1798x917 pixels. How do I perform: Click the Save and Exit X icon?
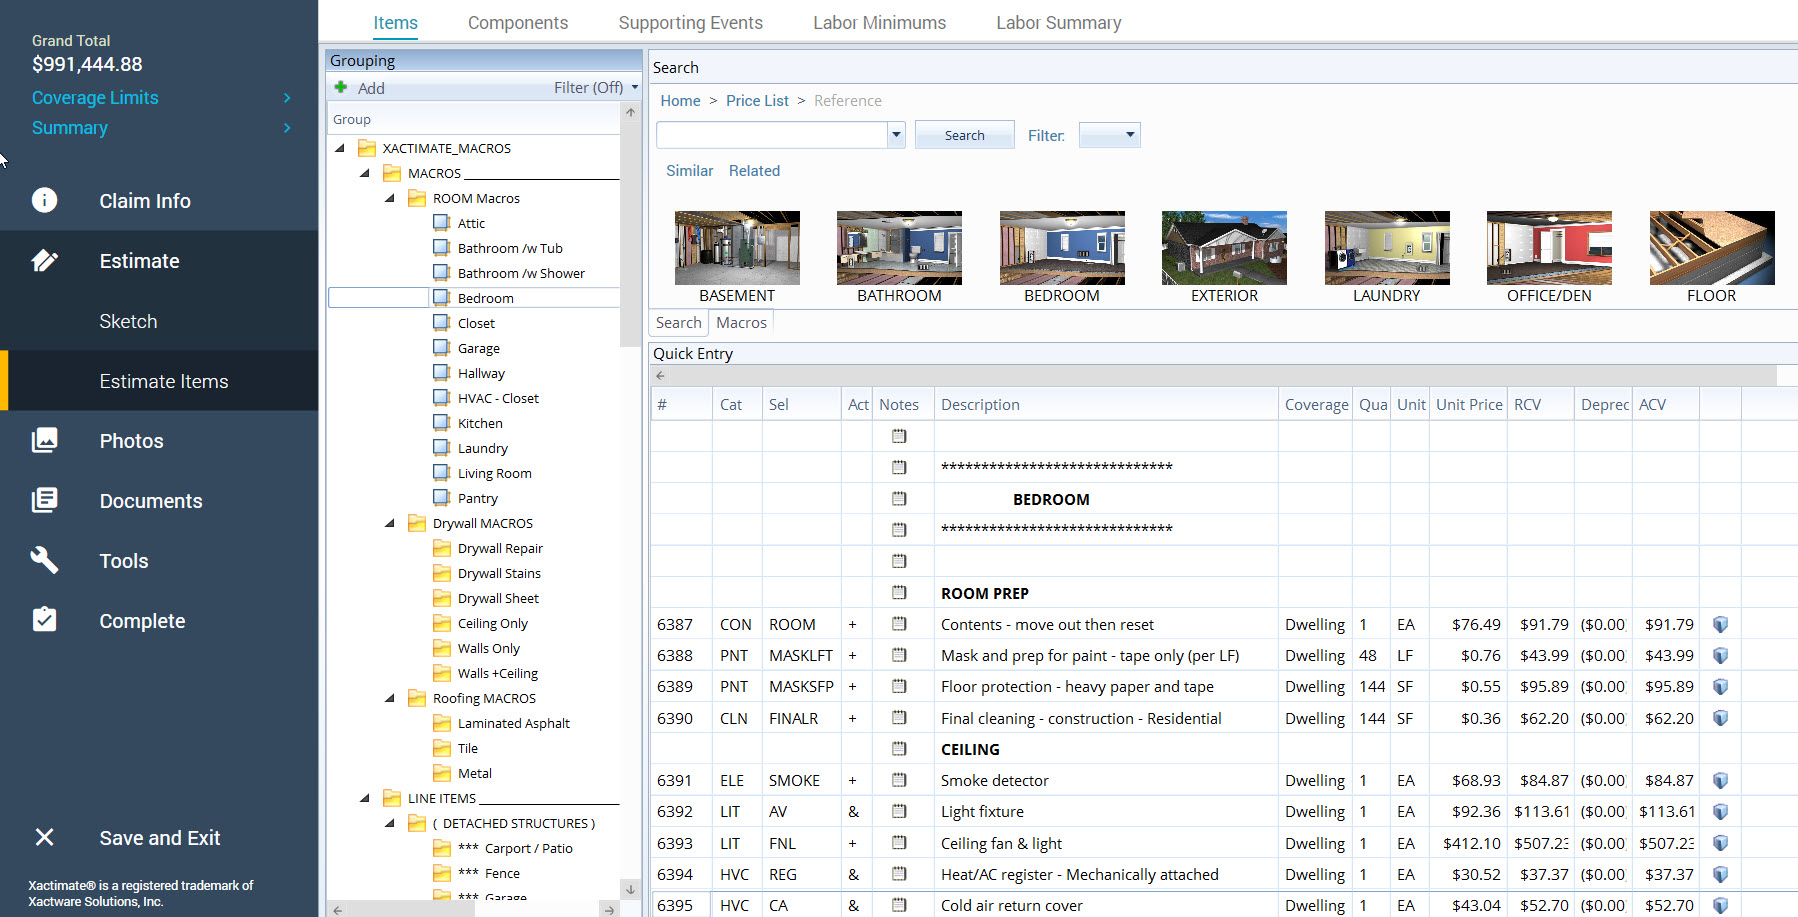pyautogui.click(x=44, y=837)
